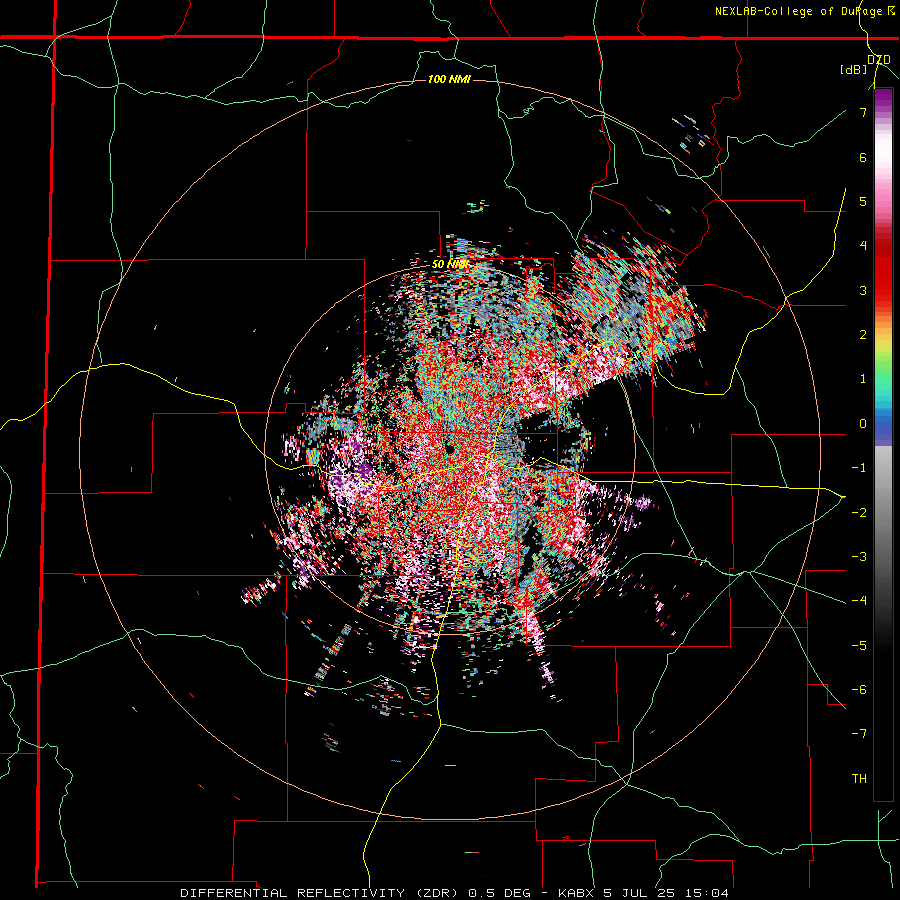Click the -7 value on color scale

[859, 734]
